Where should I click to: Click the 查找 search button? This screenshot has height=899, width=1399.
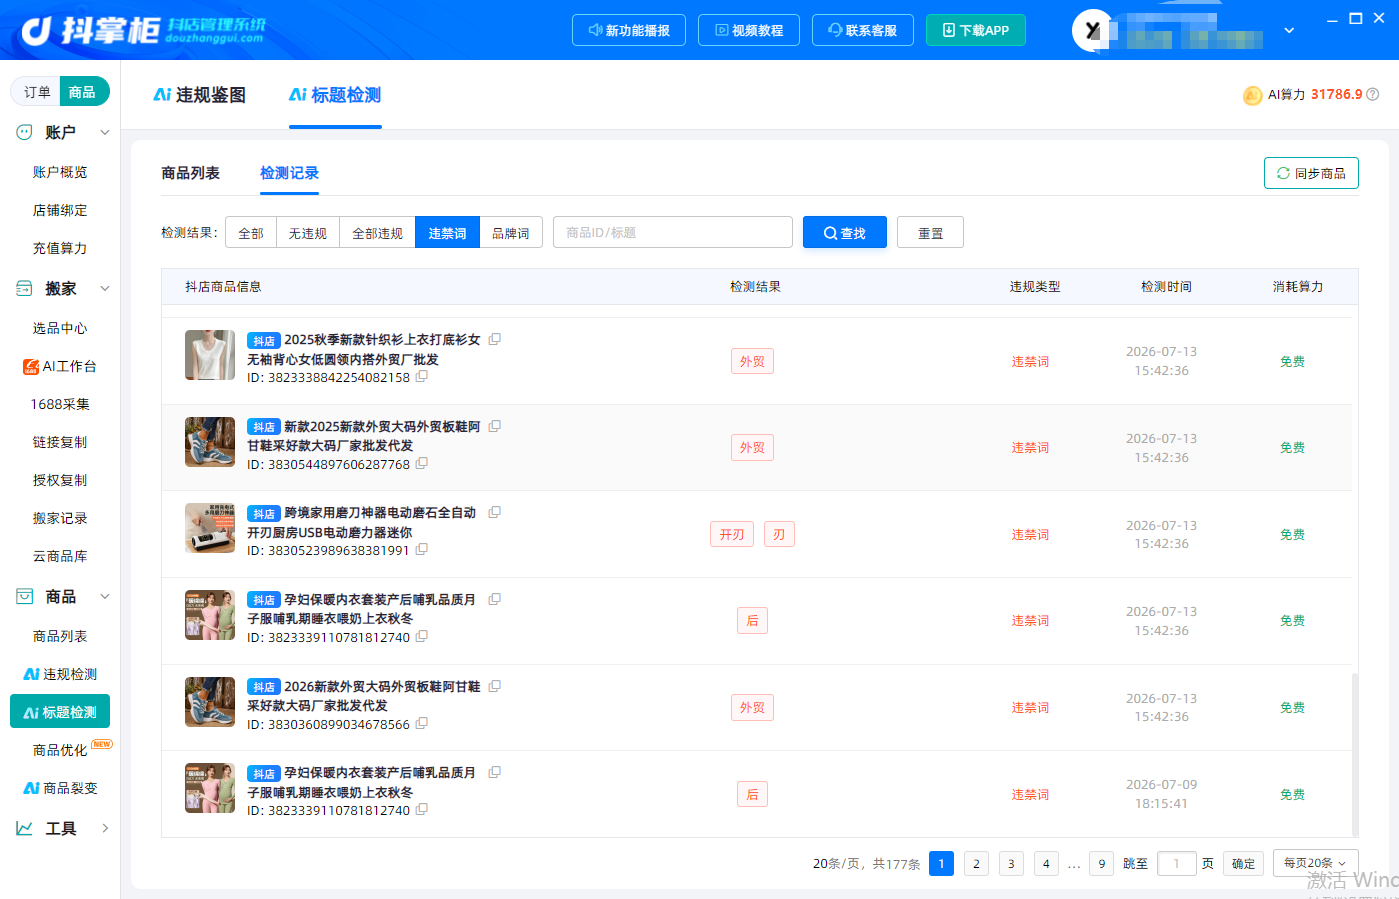click(845, 232)
